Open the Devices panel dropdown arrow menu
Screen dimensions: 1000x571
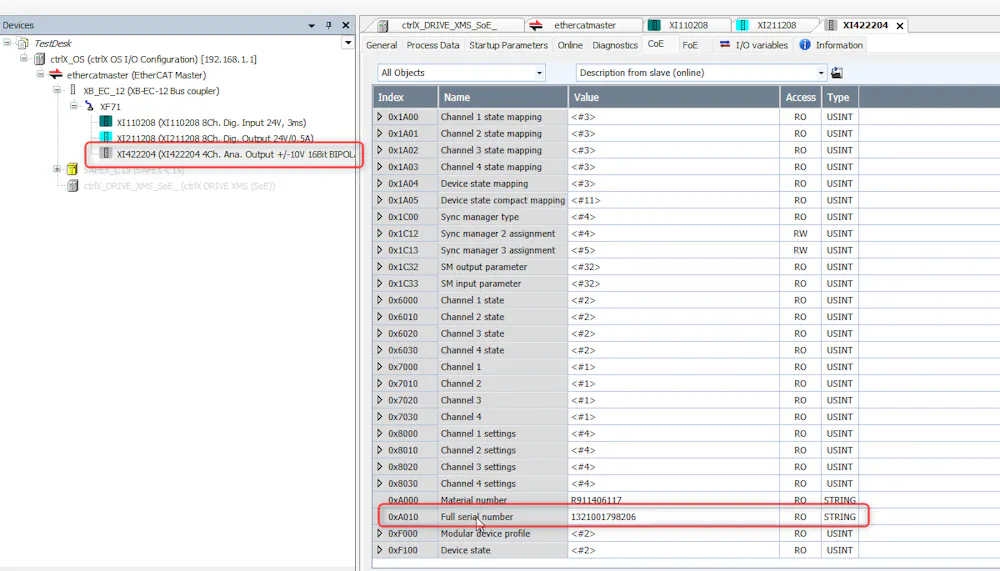click(x=311, y=26)
